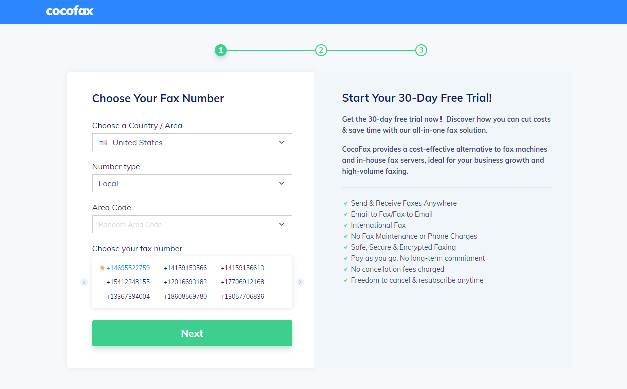Click the progress line between steps 1 and 2
Screen dimensions: 627x389
click(271, 50)
